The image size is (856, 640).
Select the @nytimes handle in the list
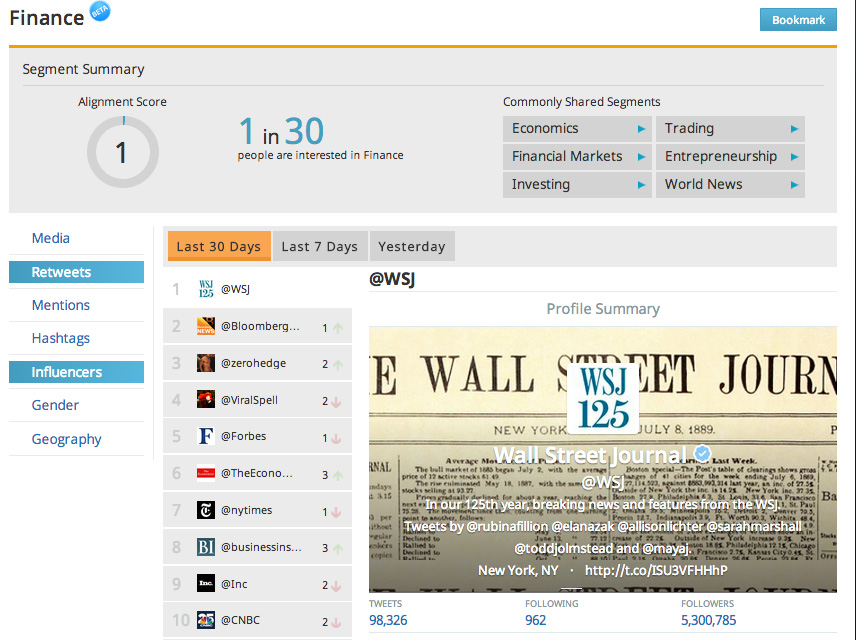(x=246, y=510)
